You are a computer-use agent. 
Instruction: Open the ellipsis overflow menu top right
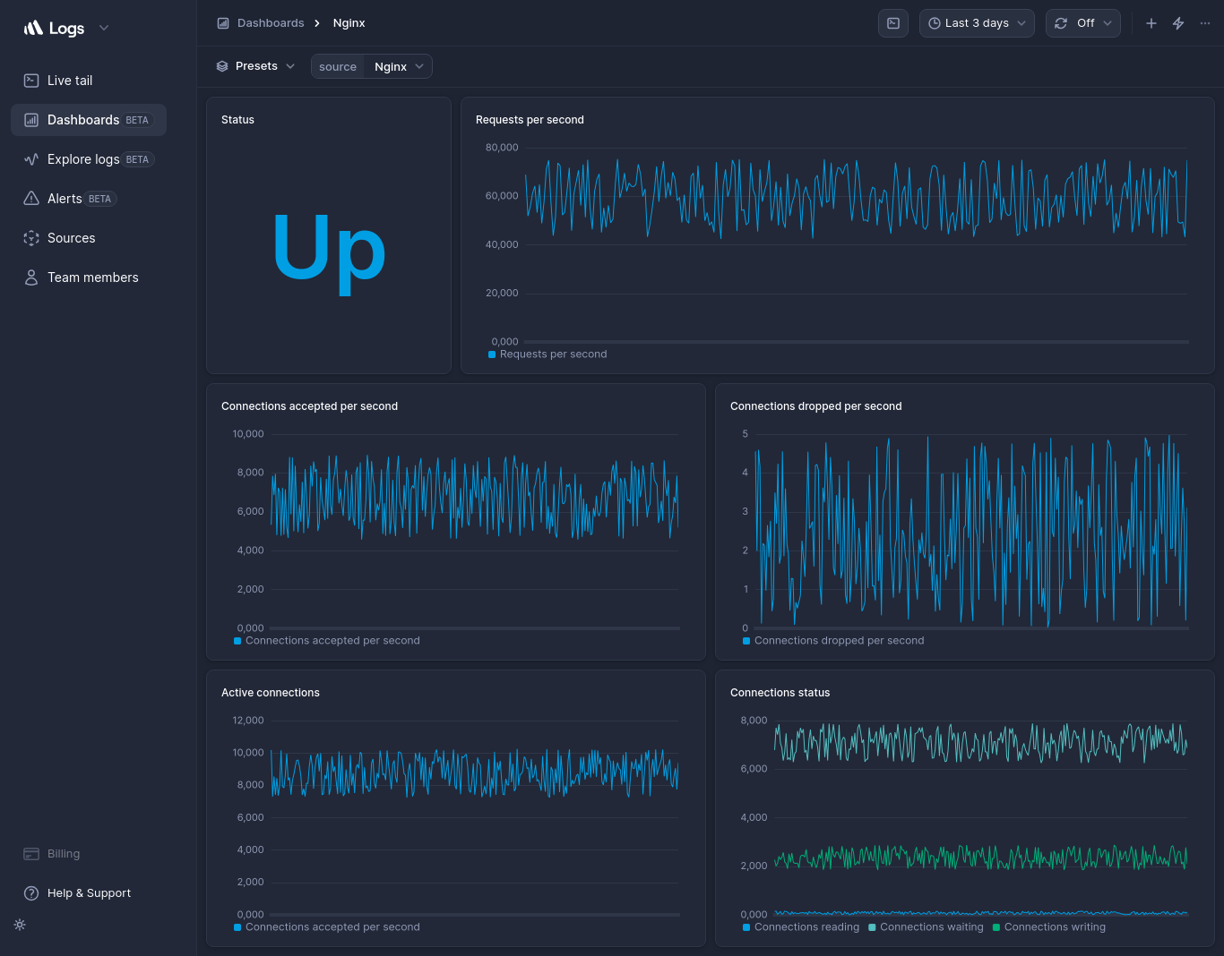(1205, 22)
